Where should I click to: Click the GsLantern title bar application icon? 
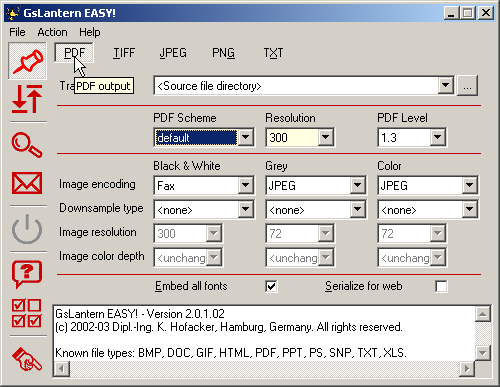pyautogui.click(x=13, y=13)
